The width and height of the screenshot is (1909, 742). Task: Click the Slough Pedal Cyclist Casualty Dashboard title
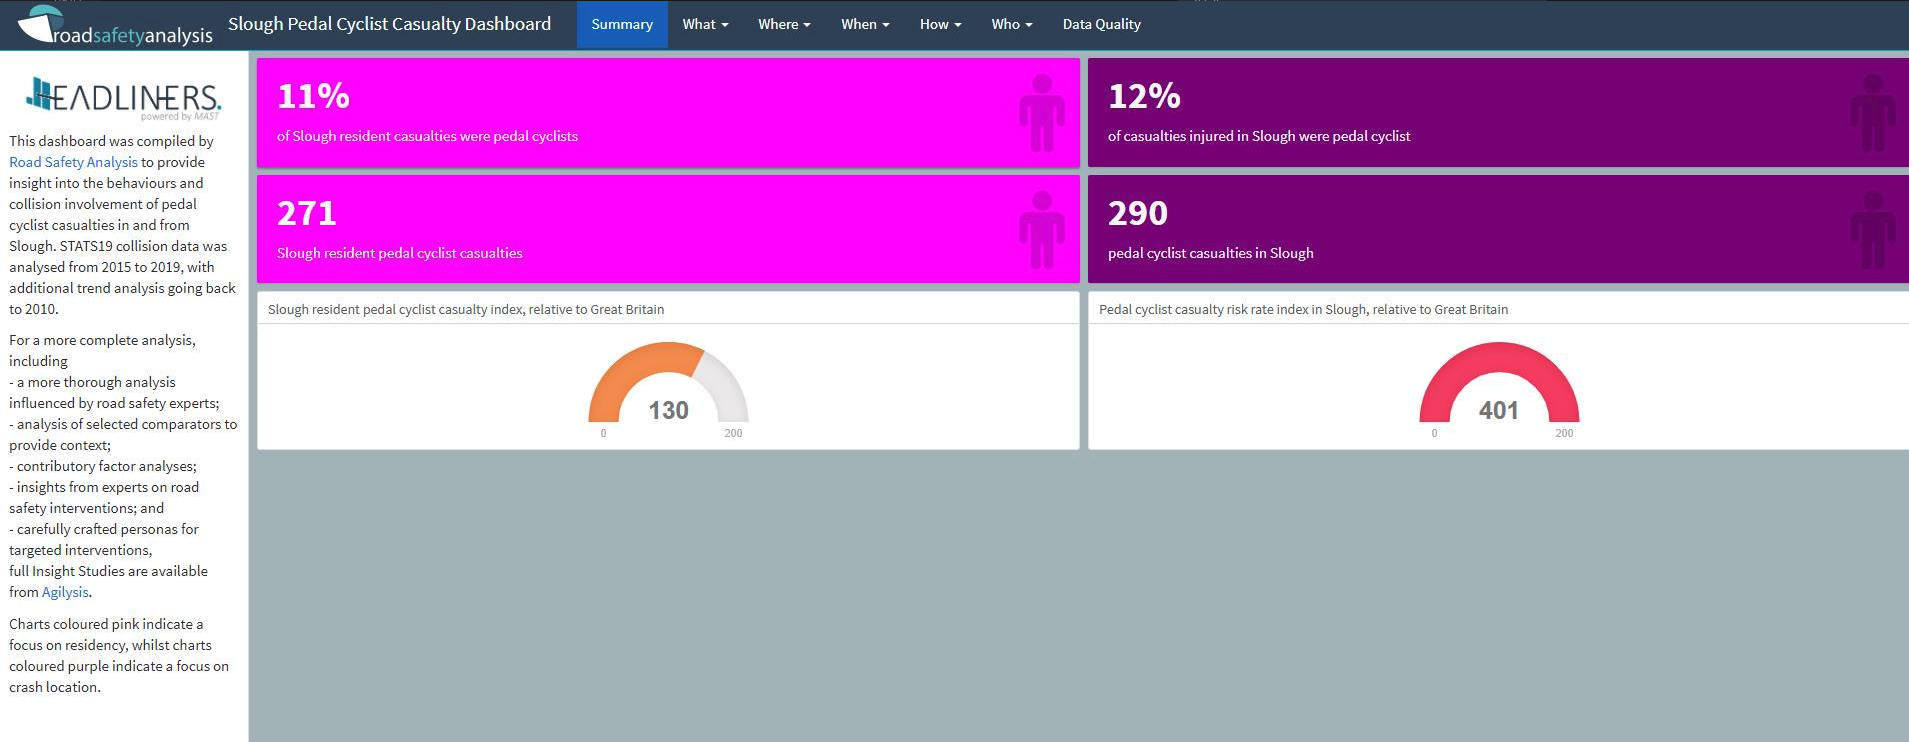(x=389, y=24)
